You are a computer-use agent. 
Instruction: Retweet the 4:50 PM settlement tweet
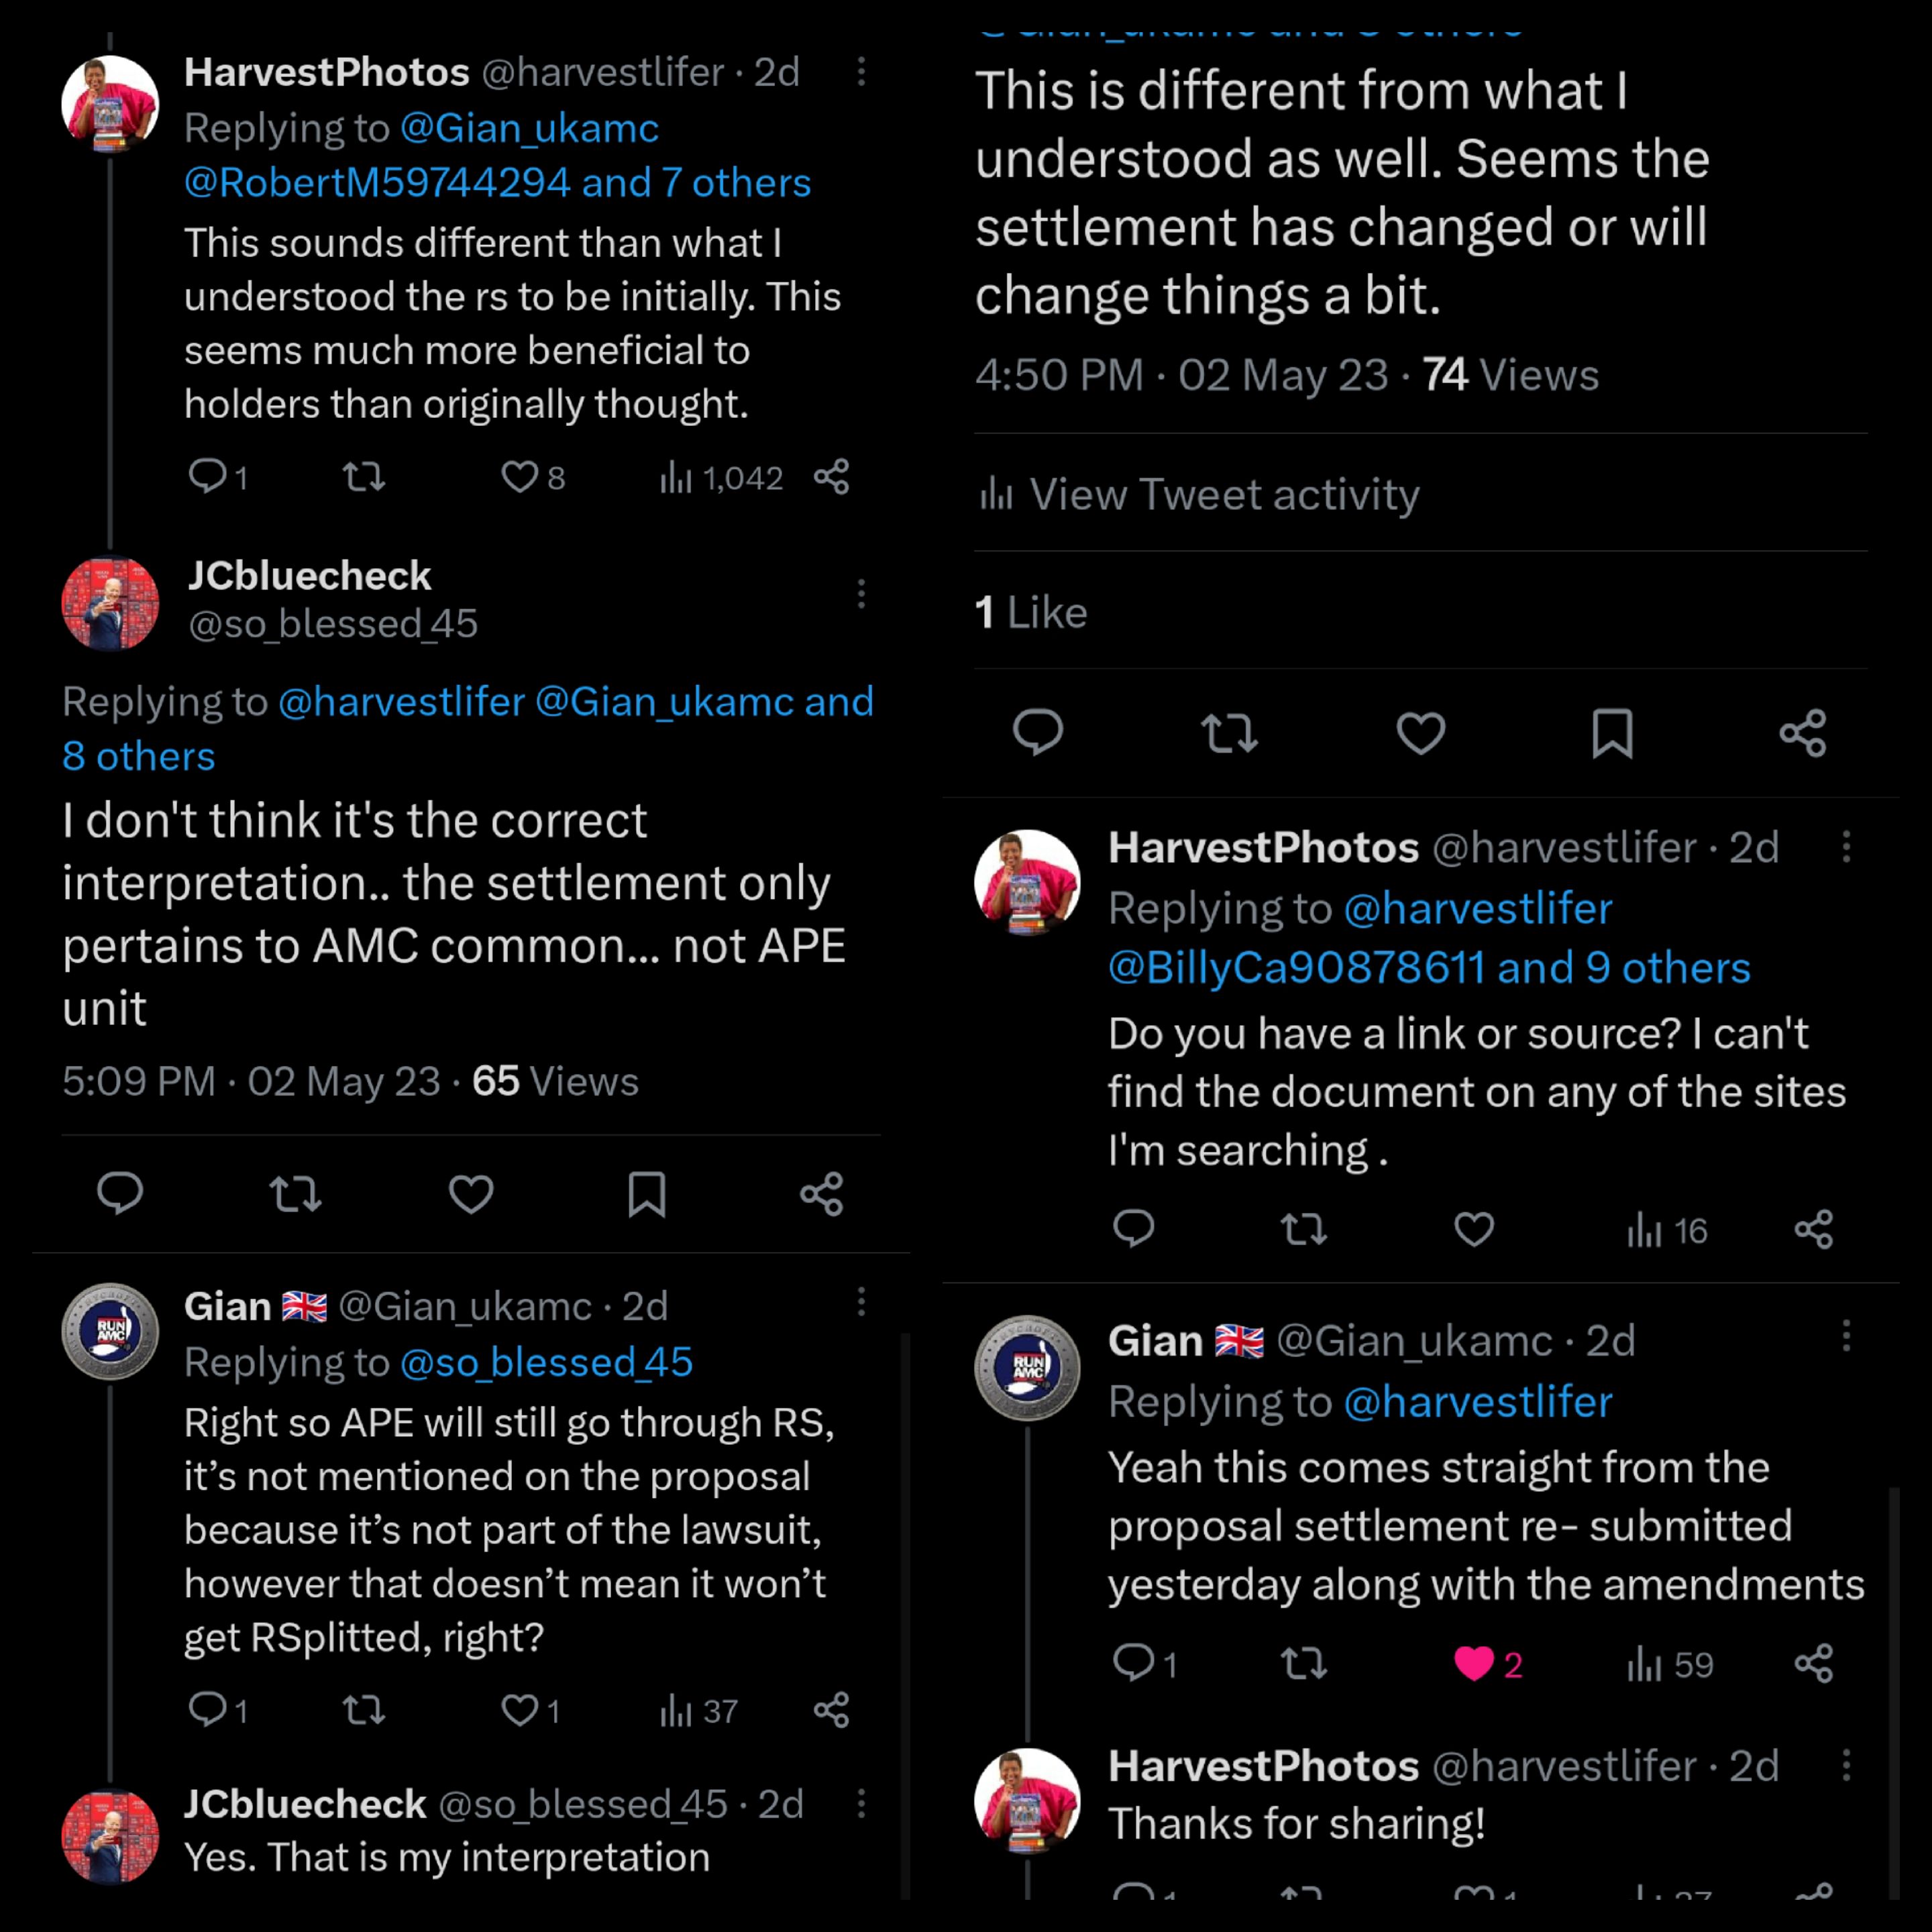pyautogui.click(x=1229, y=734)
